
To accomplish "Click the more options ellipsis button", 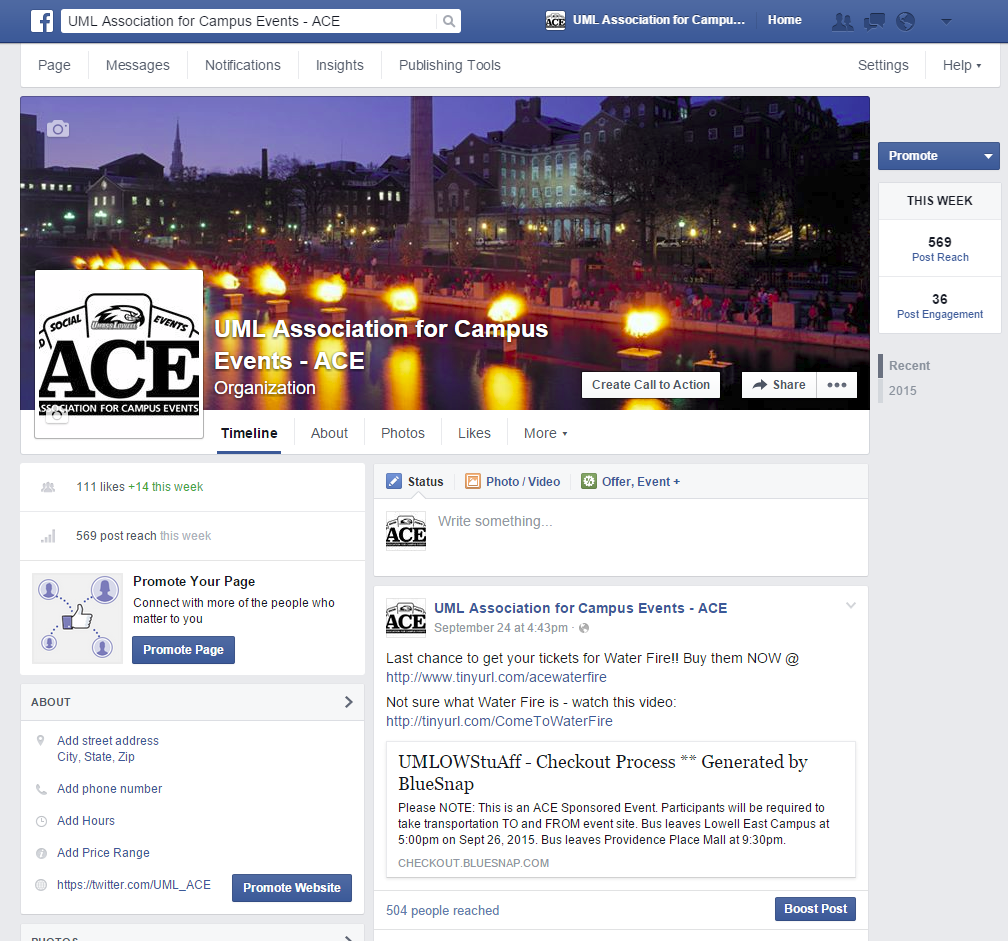I will coord(836,385).
